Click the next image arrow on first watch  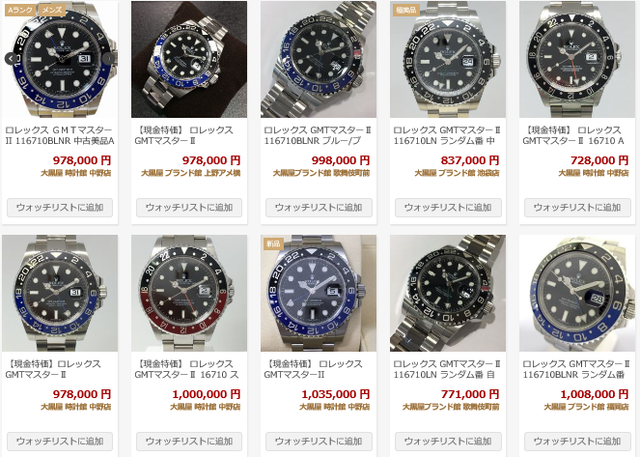[109, 59]
